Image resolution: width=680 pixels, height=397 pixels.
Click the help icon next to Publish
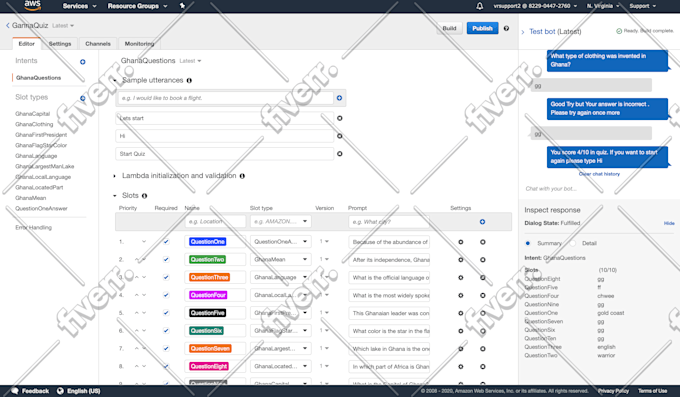coord(506,28)
